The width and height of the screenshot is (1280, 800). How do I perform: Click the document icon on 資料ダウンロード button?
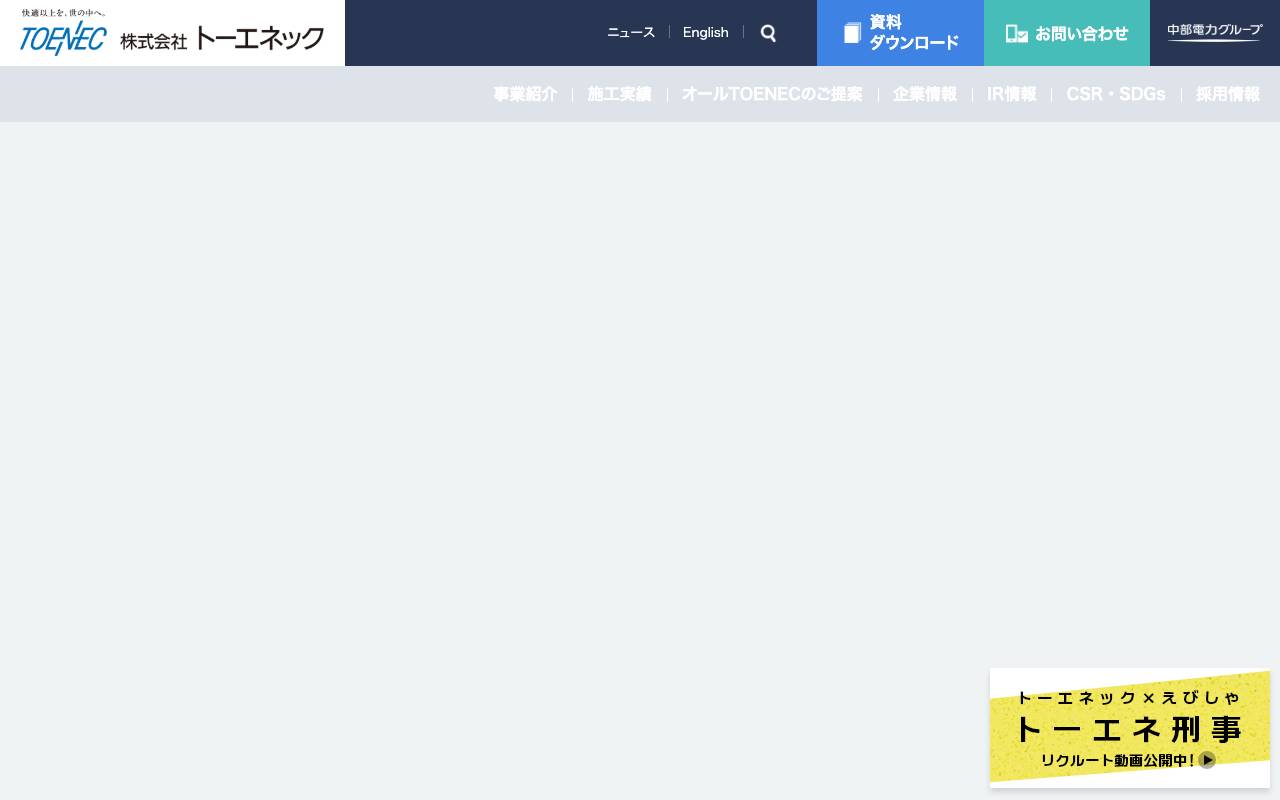(852, 32)
